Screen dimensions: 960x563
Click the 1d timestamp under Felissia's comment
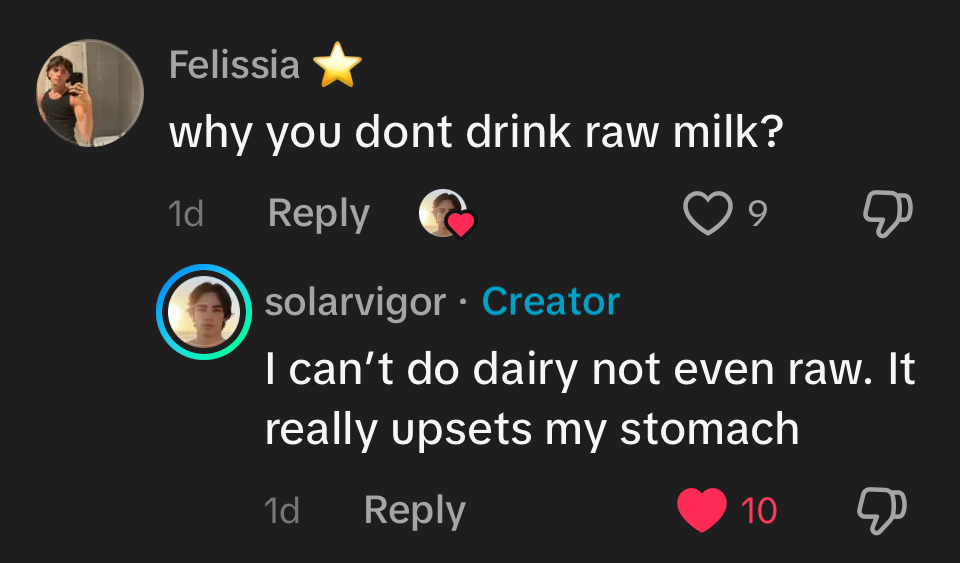(187, 214)
